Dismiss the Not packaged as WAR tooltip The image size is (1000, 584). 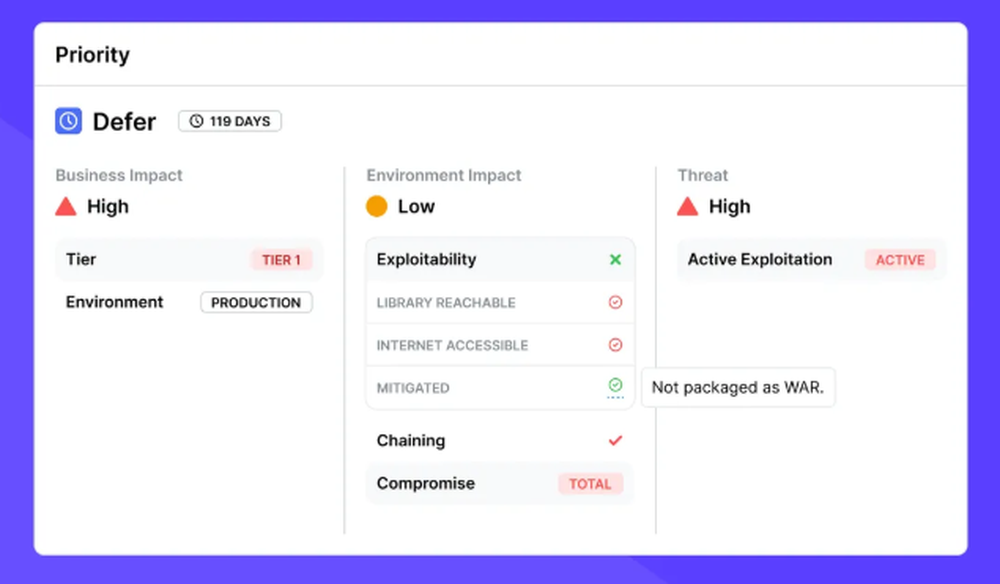tap(738, 387)
